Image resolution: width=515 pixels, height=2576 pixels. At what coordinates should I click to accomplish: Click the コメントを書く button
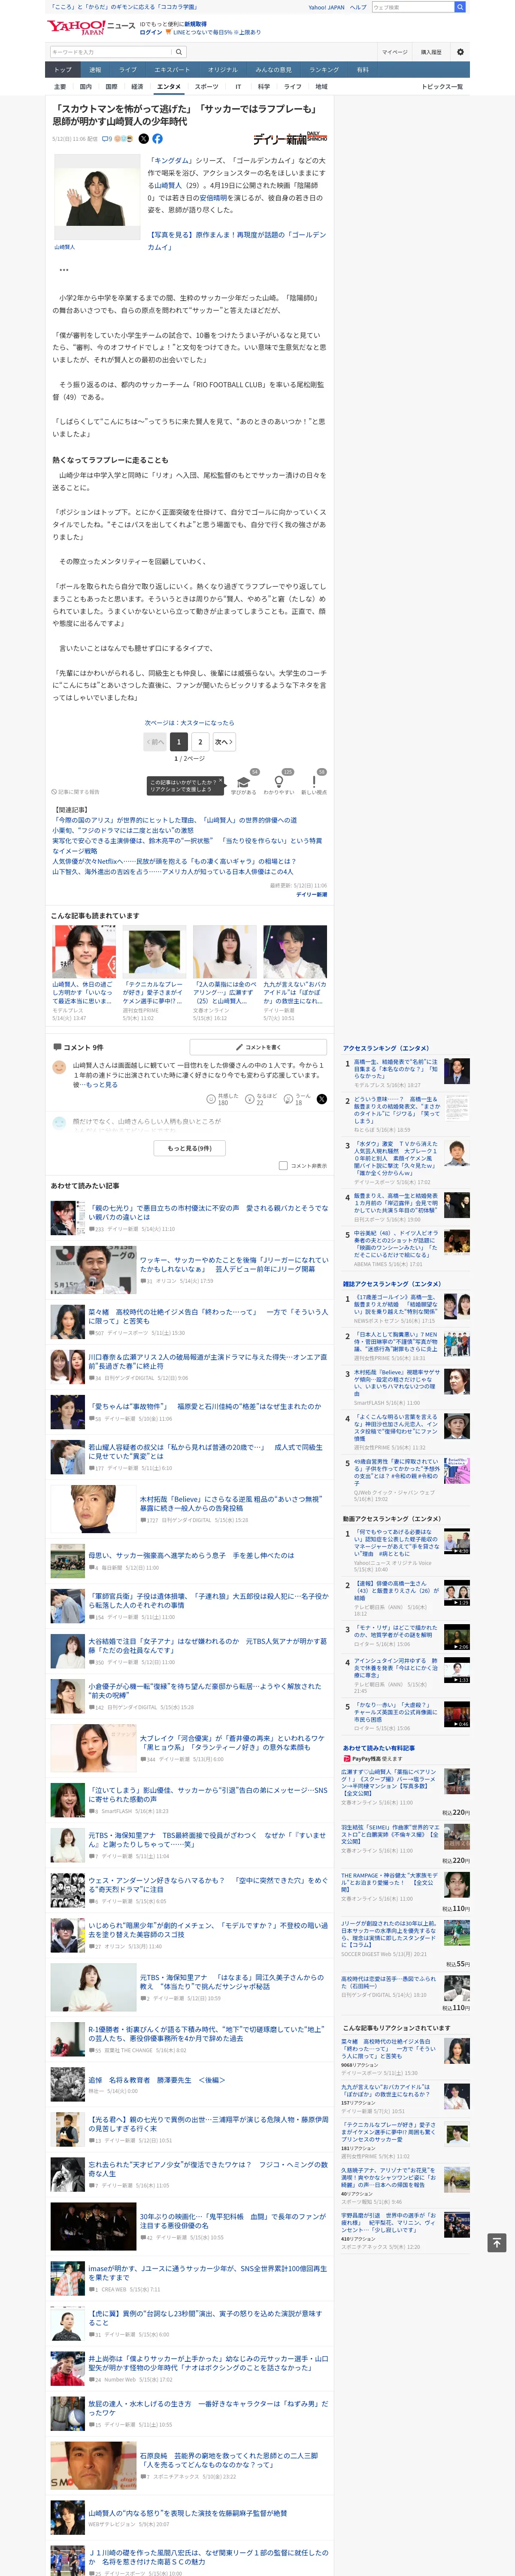click(x=259, y=1047)
